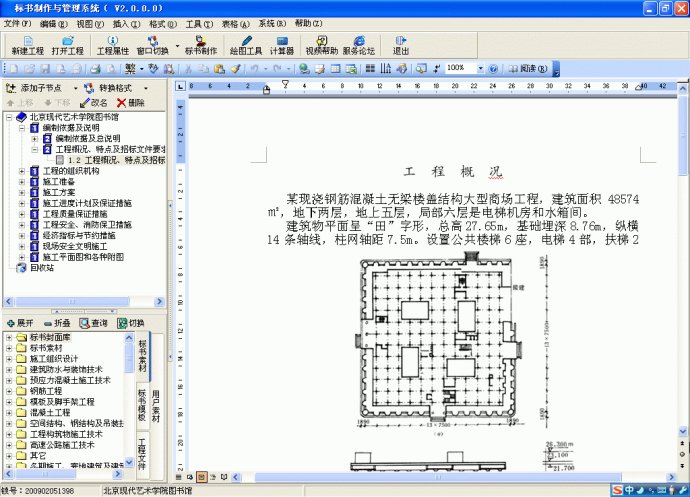
Task: Click the 退出 exit icon
Action: [400, 46]
